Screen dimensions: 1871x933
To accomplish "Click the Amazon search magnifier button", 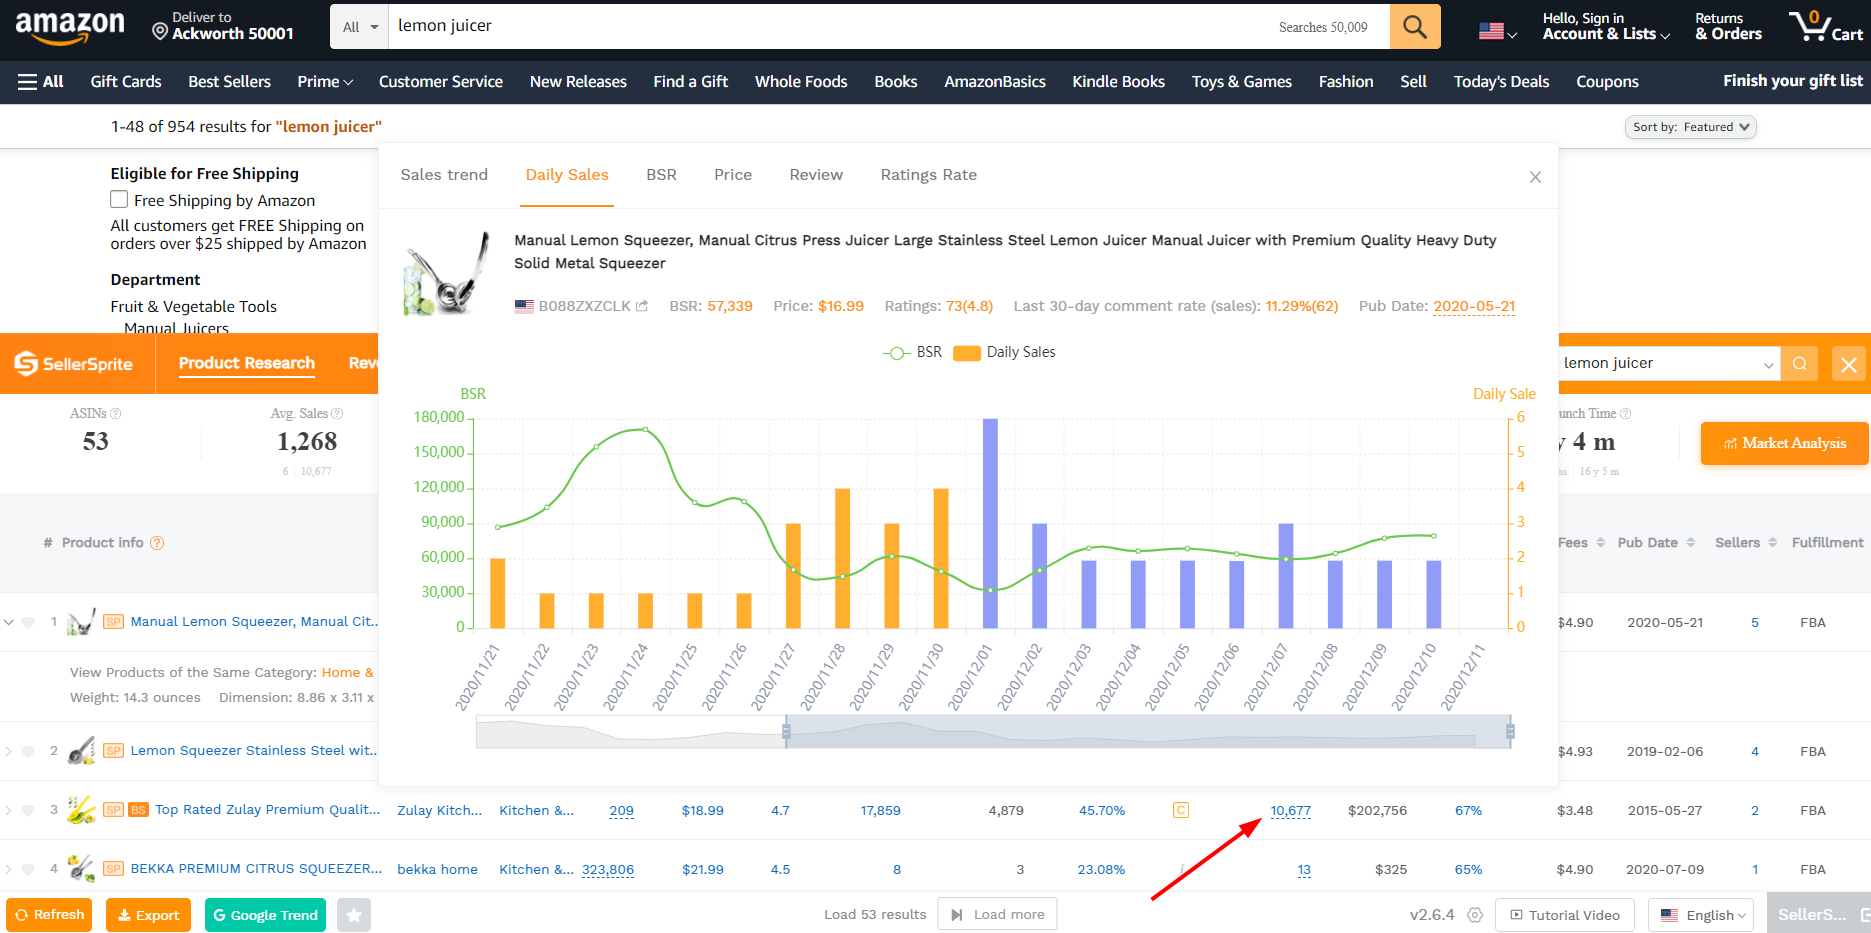I will (x=1414, y=26).
